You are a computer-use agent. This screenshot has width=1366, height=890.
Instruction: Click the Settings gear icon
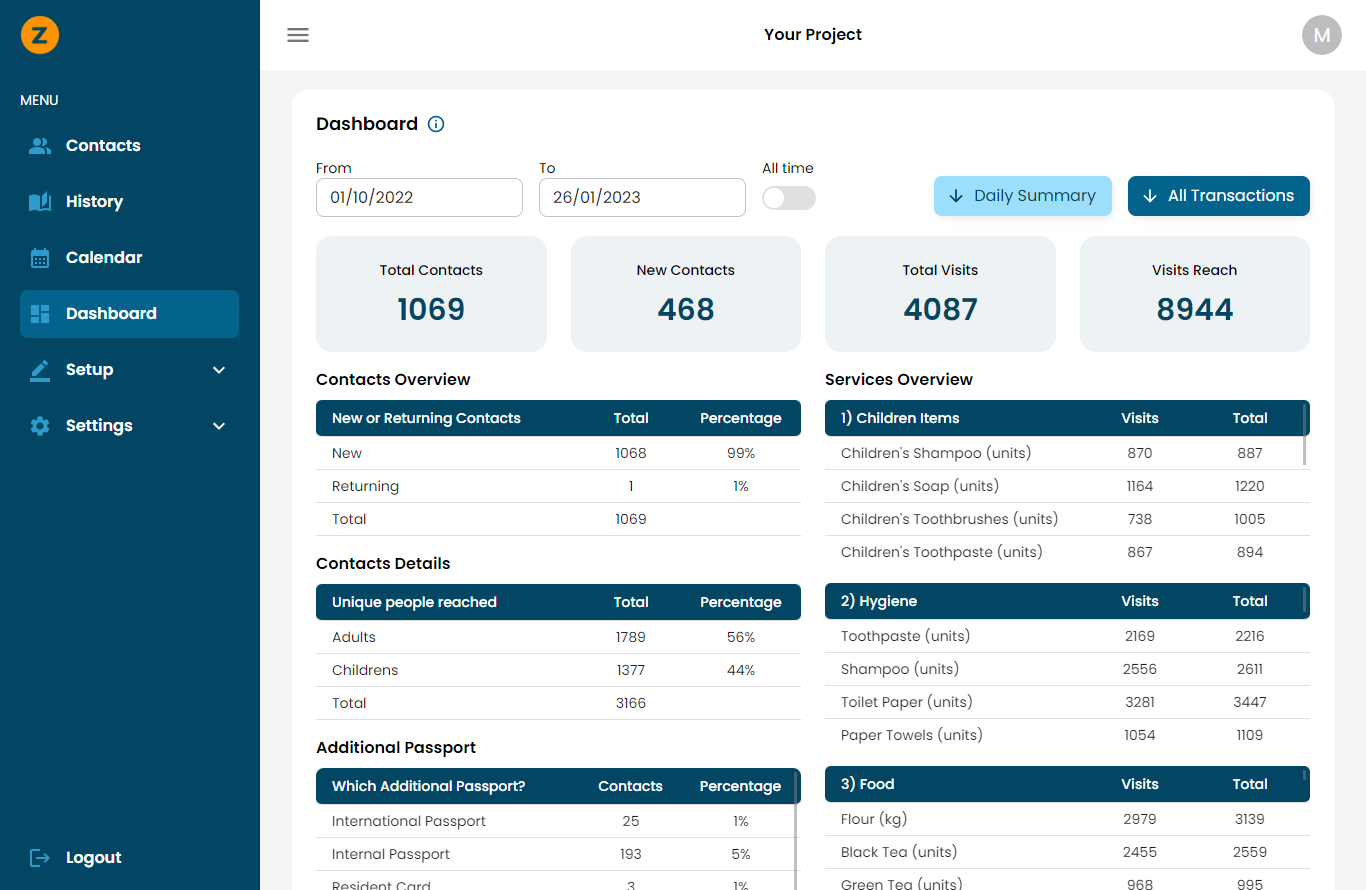tap(40, 425)
